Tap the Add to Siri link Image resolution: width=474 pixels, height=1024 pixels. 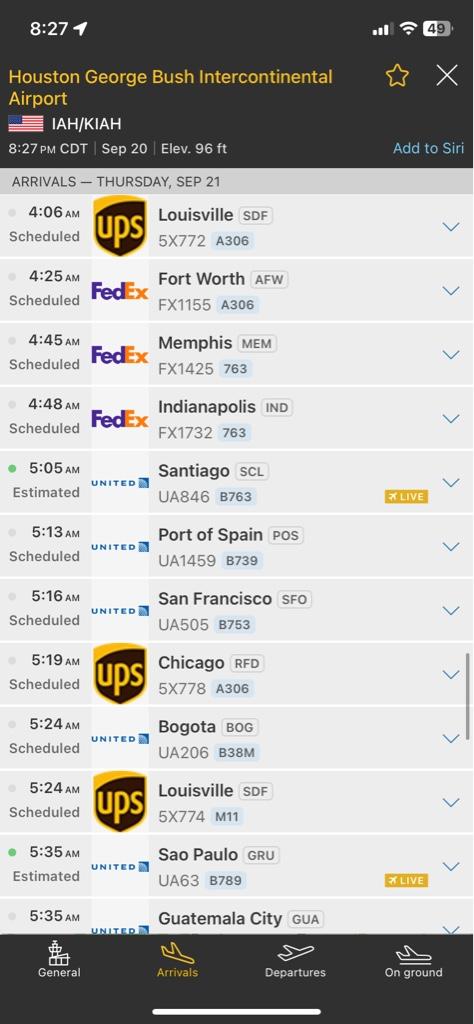coord(428,148)
